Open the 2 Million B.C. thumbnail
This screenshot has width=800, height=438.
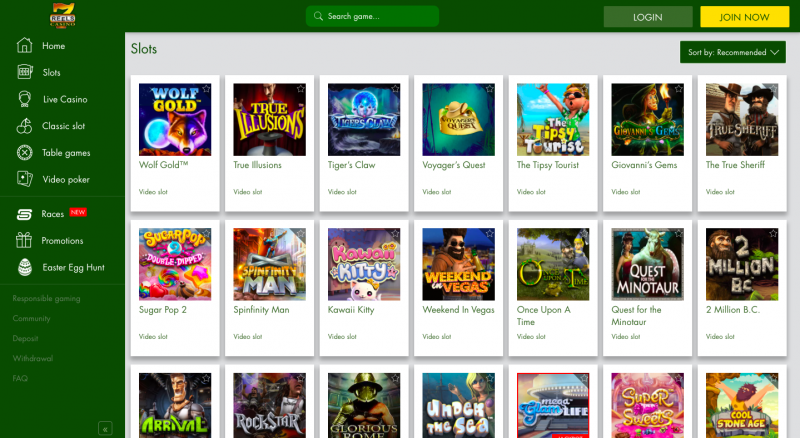pos(742,264)
